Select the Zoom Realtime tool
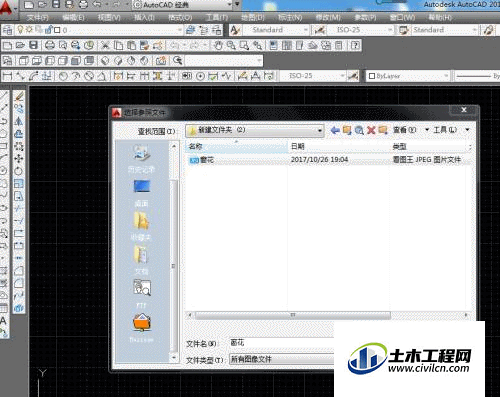 pos(231,45)
